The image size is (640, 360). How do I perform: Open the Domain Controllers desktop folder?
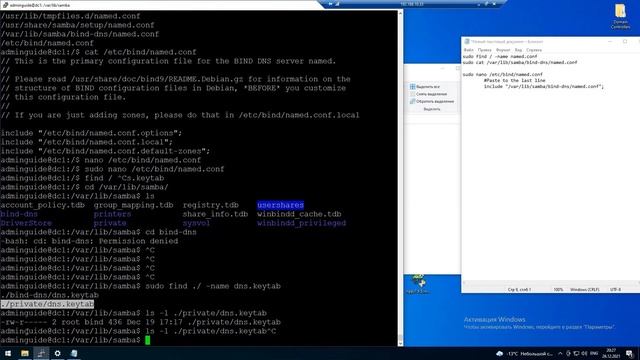click(620, 16)
